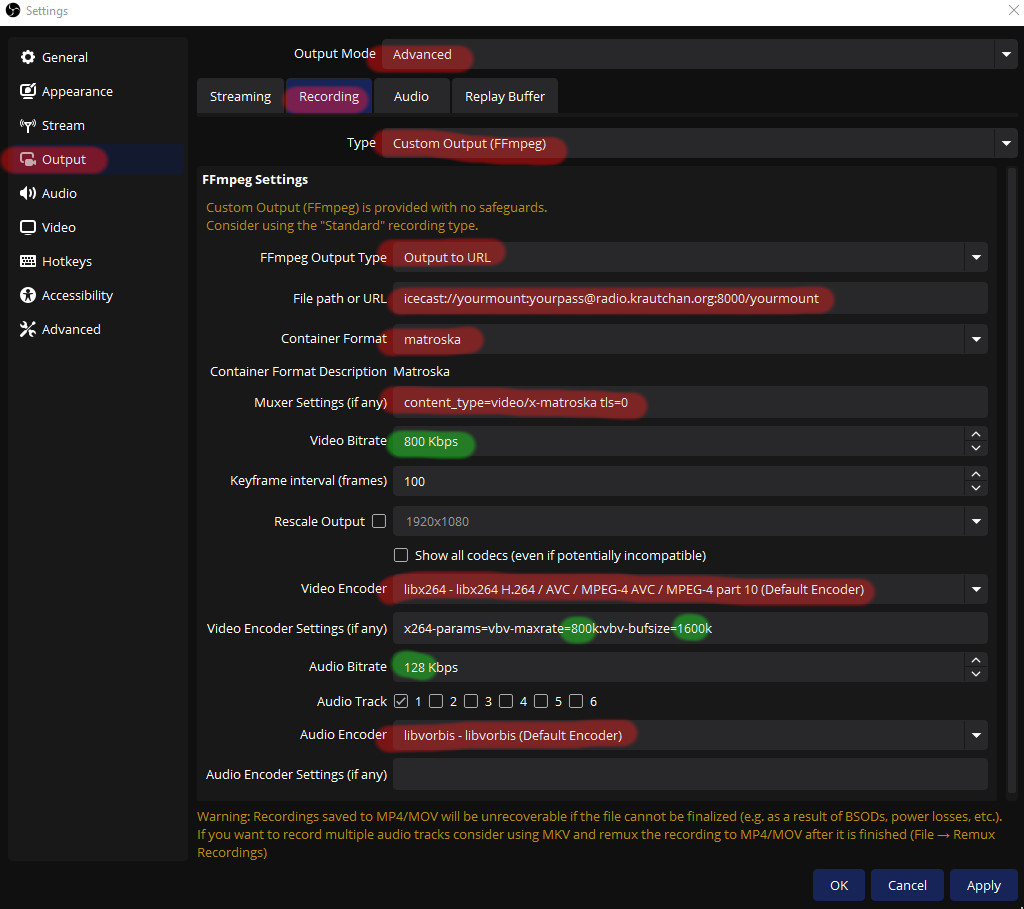Open the Stream settings antenna icon
The height and width of the screenshot is (909, 1024).
tap(28, 125)
